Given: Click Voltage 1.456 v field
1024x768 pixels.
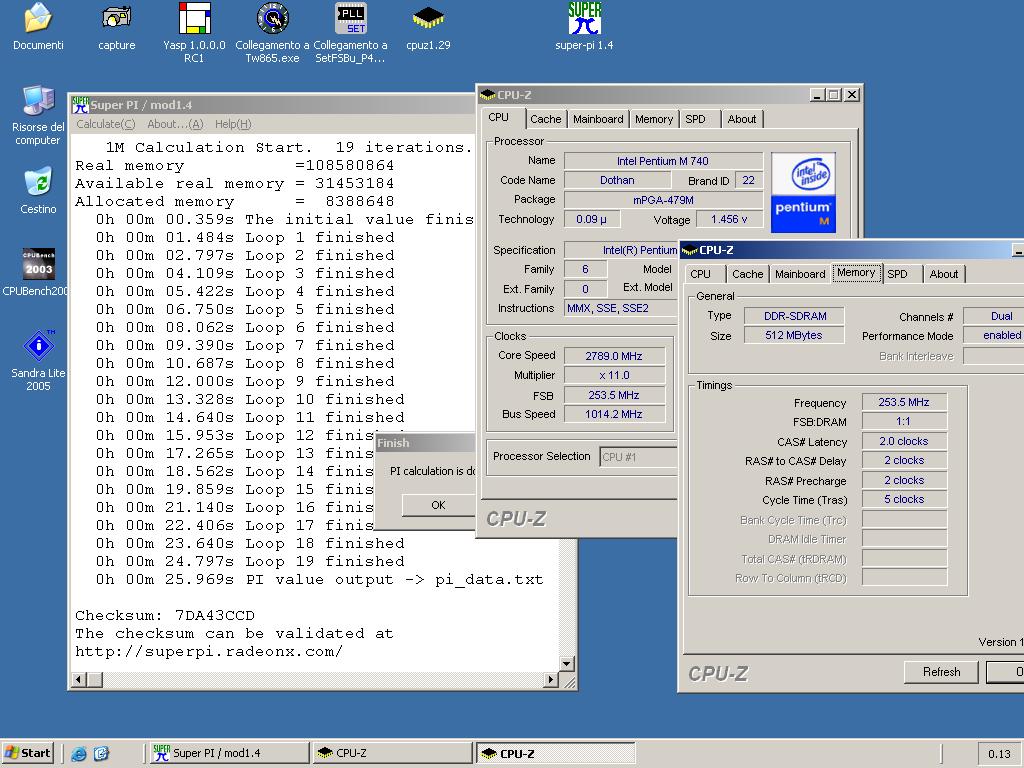Looking at the screenshot, I should (729, 219).
